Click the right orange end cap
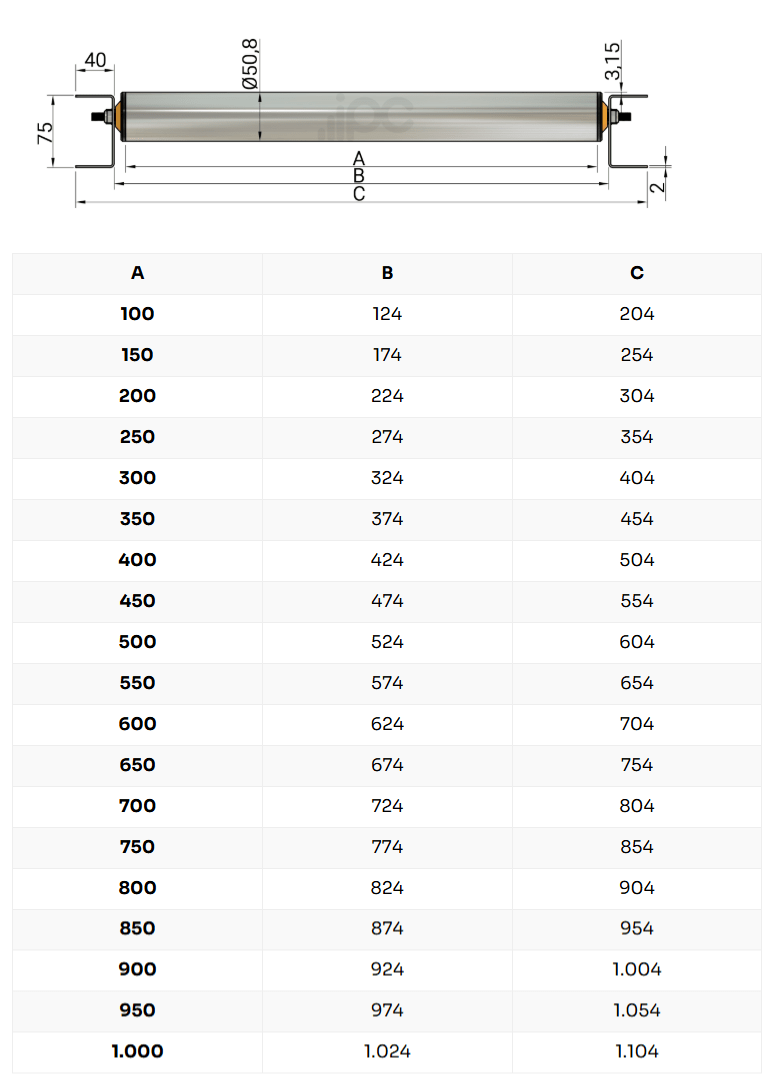The height and width of the screenshot is (1088, 780). pos(606,117)
